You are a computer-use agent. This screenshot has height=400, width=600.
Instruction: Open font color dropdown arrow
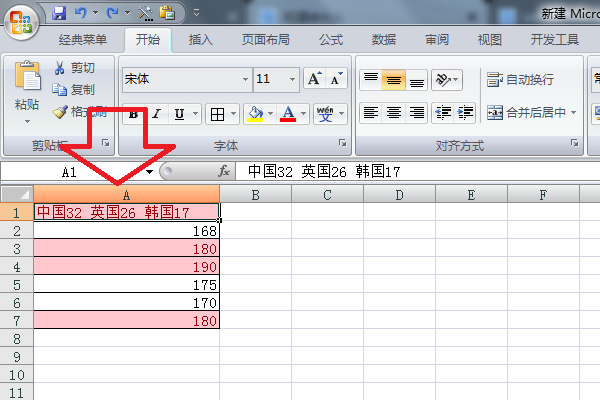(x=303, y=114)
